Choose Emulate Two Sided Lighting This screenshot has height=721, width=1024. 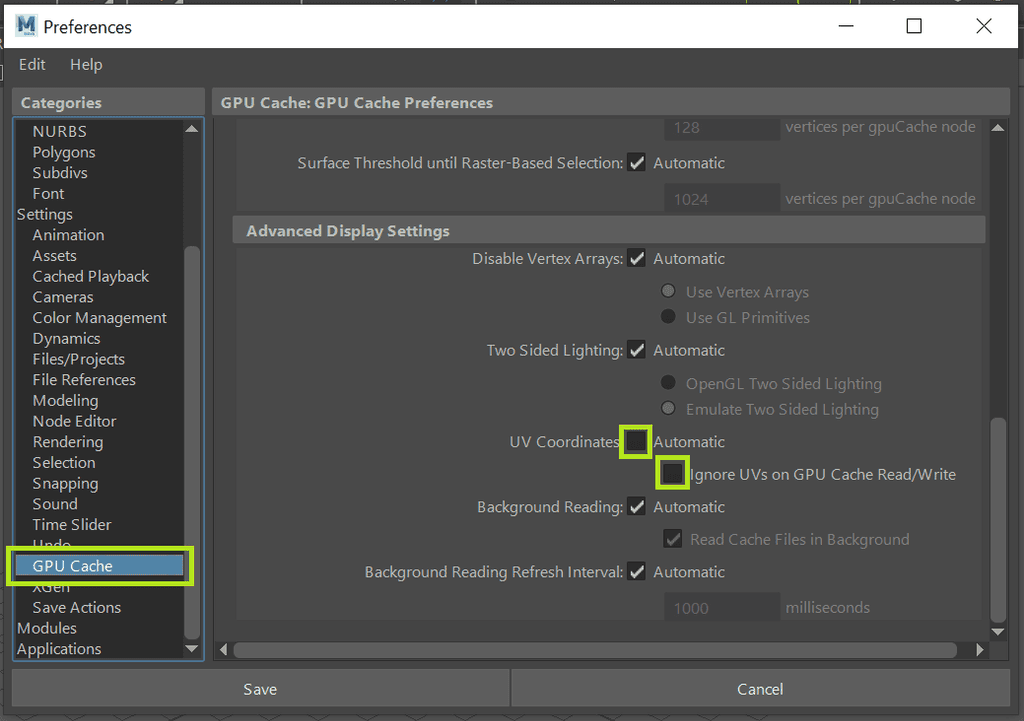point(668,409)
